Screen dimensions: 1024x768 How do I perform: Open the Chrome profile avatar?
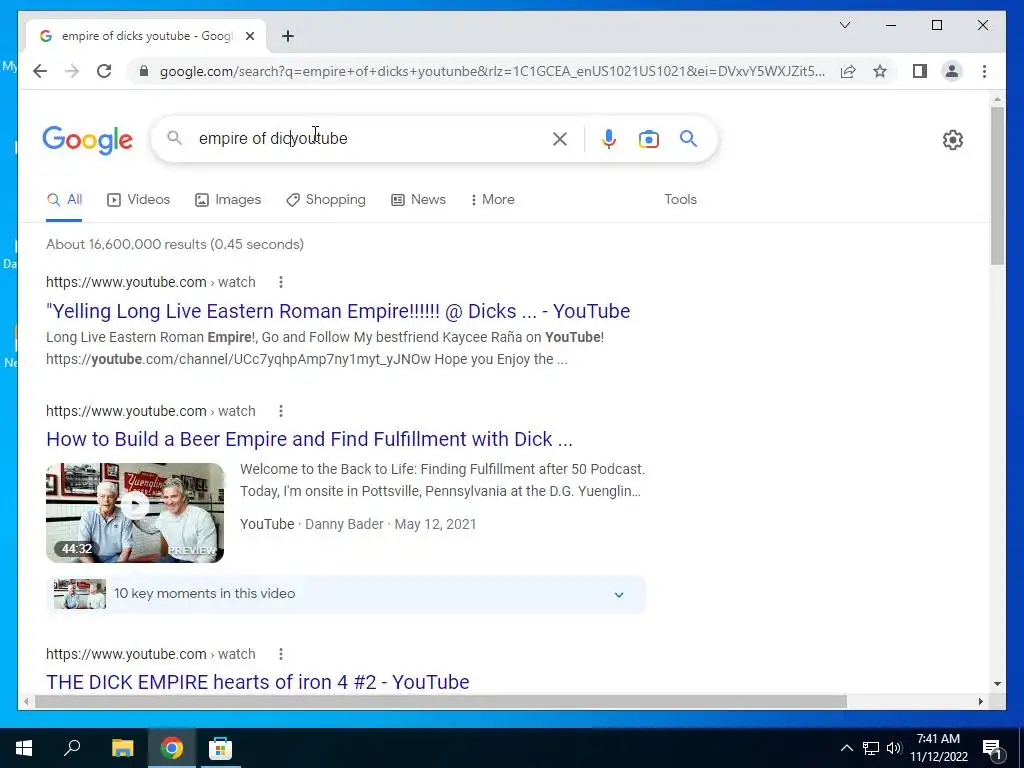pos(952,71)
